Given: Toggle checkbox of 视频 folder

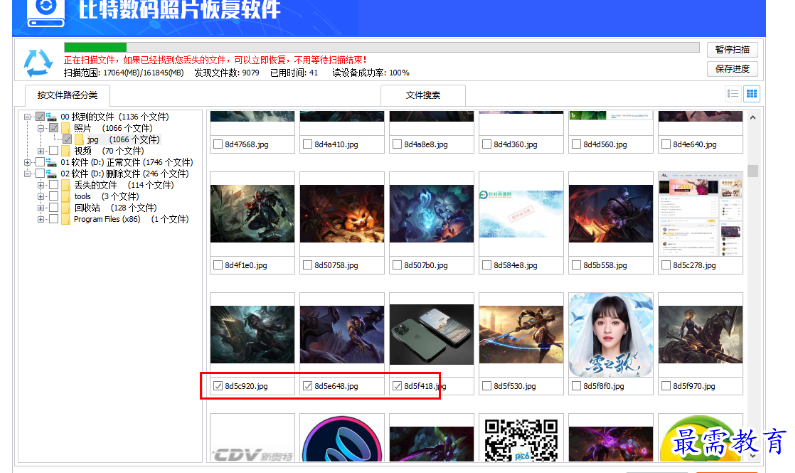Looking at the screenshot, I should point(53,151).
